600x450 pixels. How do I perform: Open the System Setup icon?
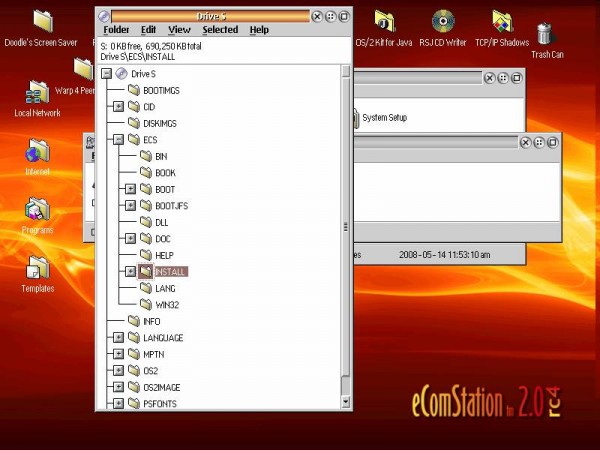point(384,118)
